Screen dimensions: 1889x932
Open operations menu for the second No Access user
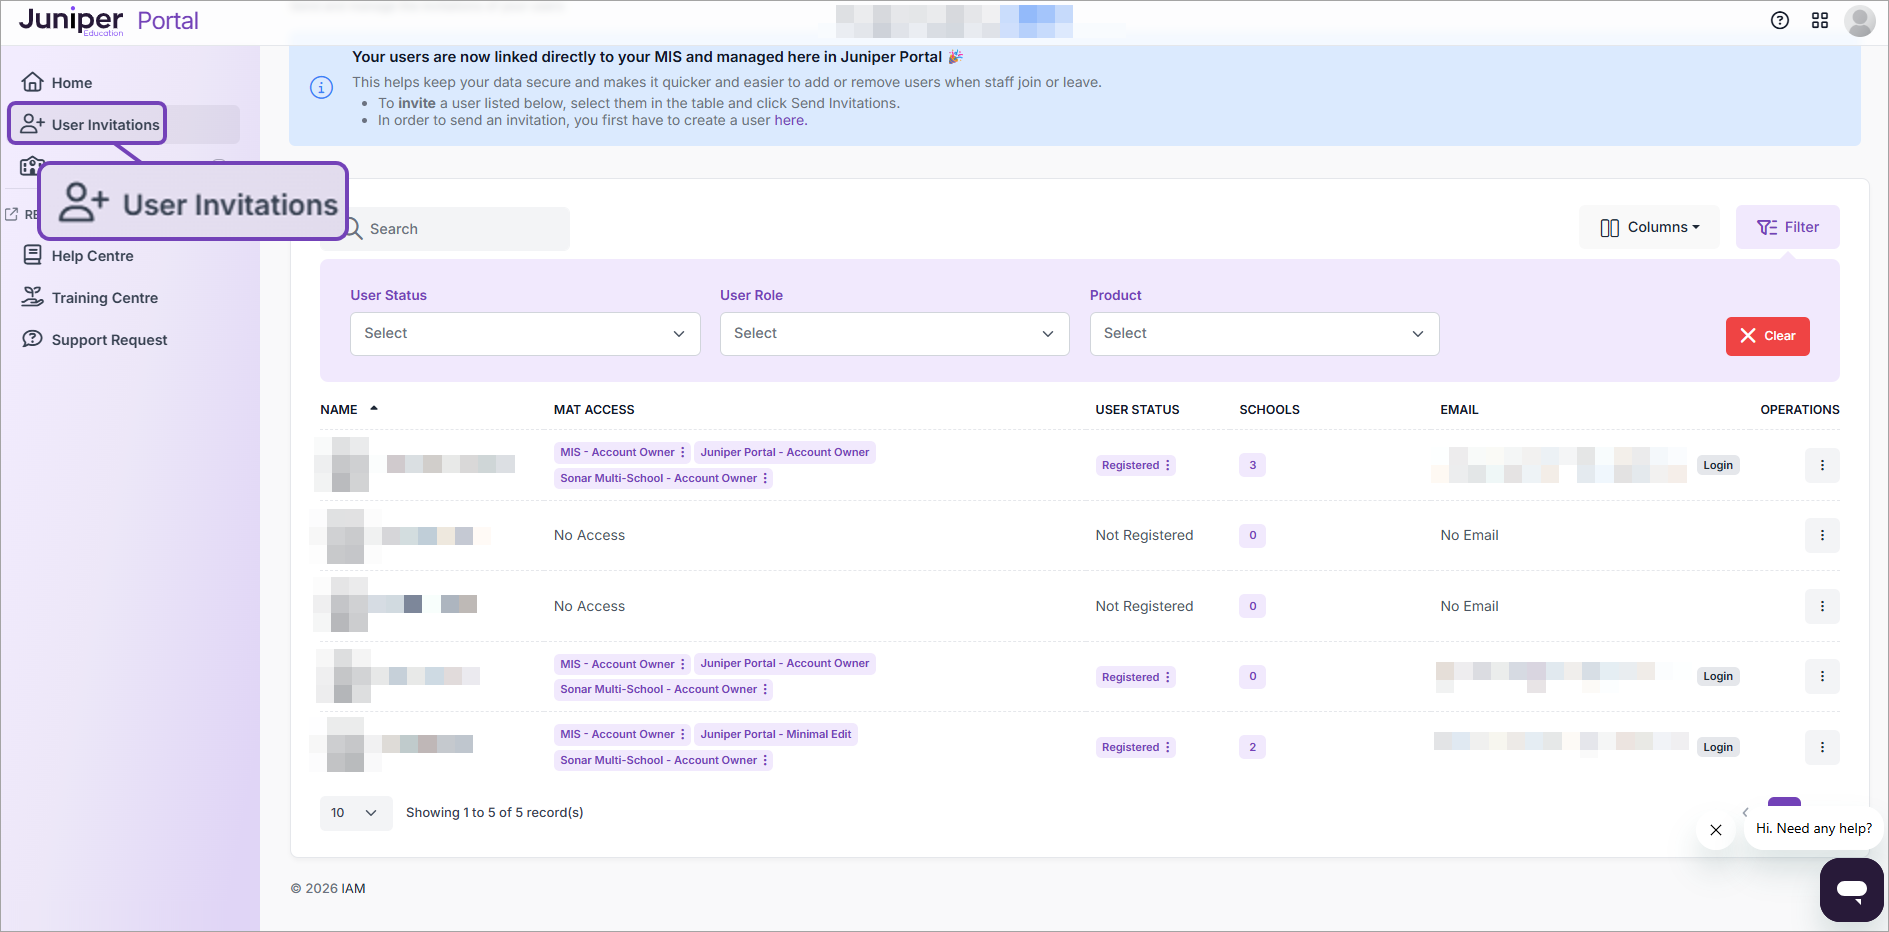coord(1822,606)
